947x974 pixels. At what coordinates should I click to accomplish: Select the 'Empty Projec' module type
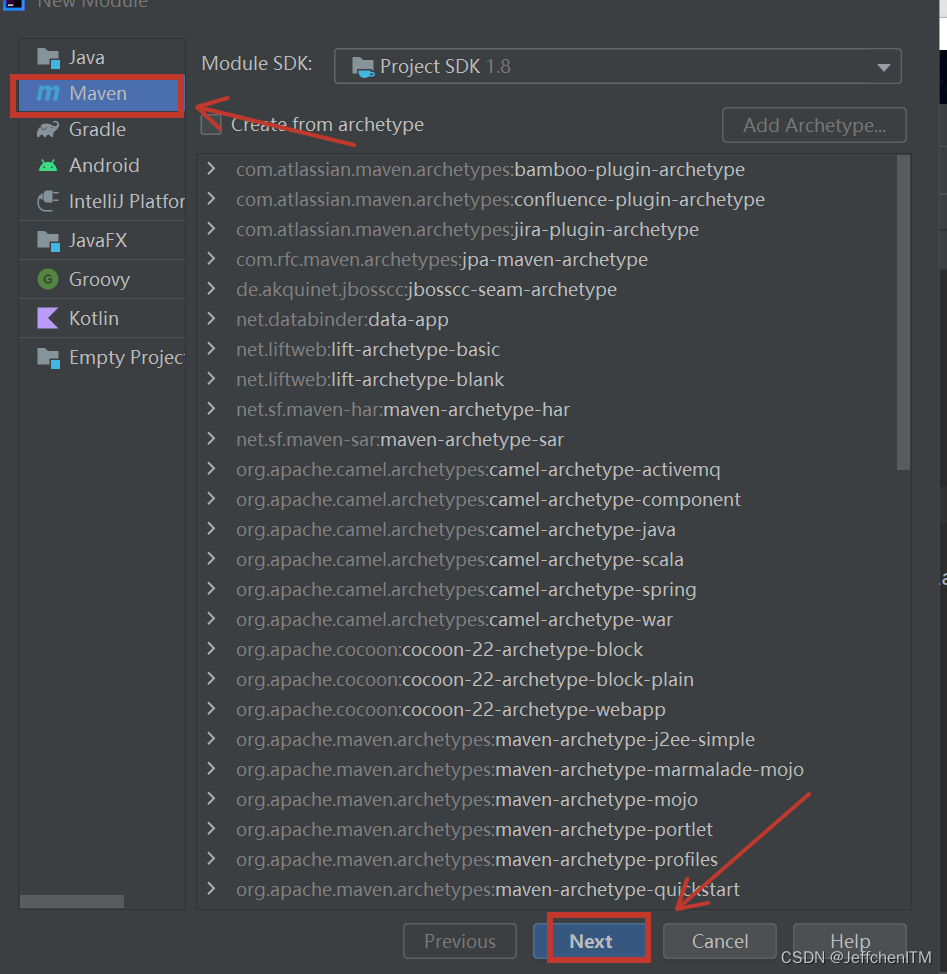102,358
